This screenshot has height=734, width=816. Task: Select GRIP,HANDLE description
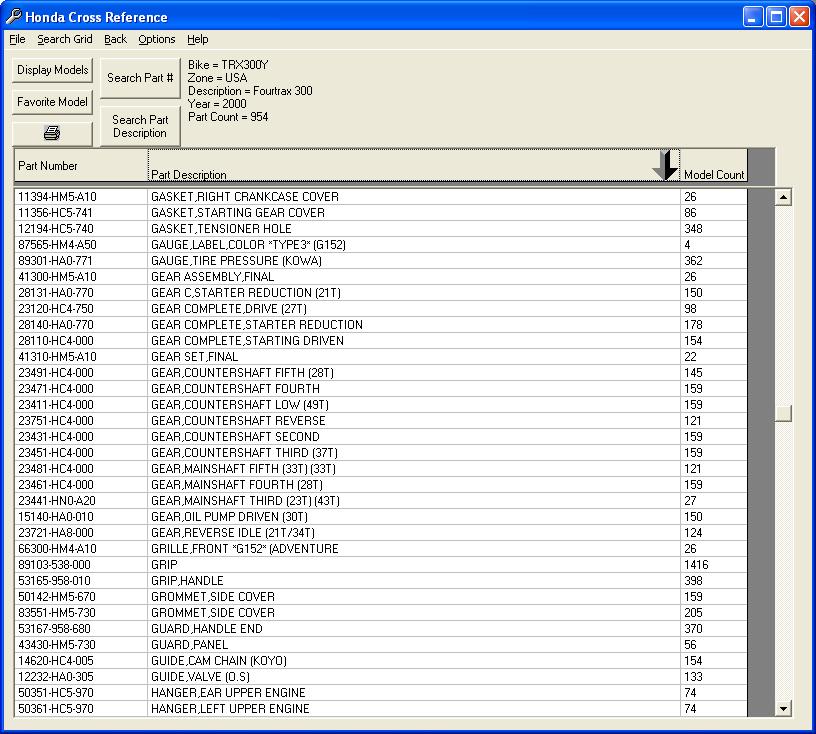414,581
